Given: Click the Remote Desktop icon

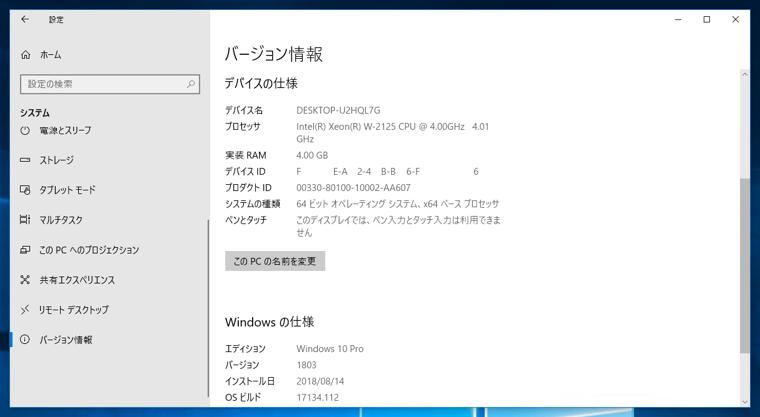Looking at the screenshot, I should (25, 310).
